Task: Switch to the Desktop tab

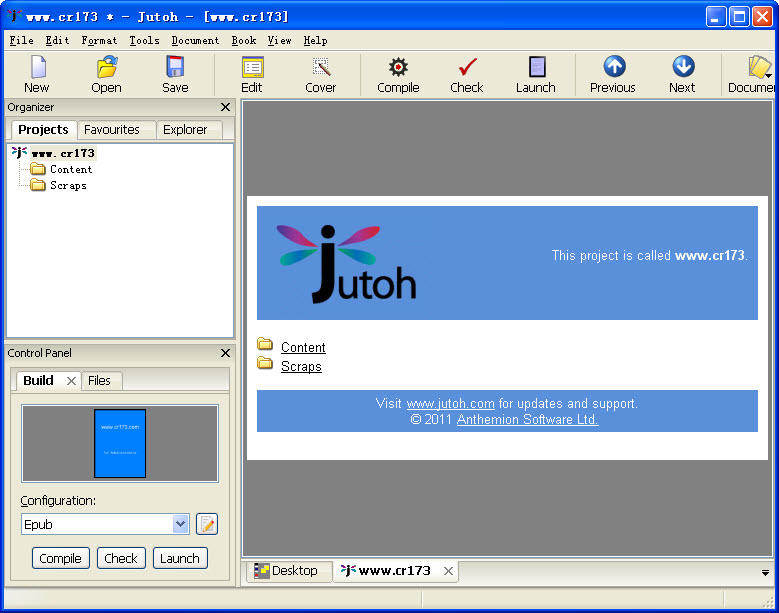Action: (x=288, y=571)
